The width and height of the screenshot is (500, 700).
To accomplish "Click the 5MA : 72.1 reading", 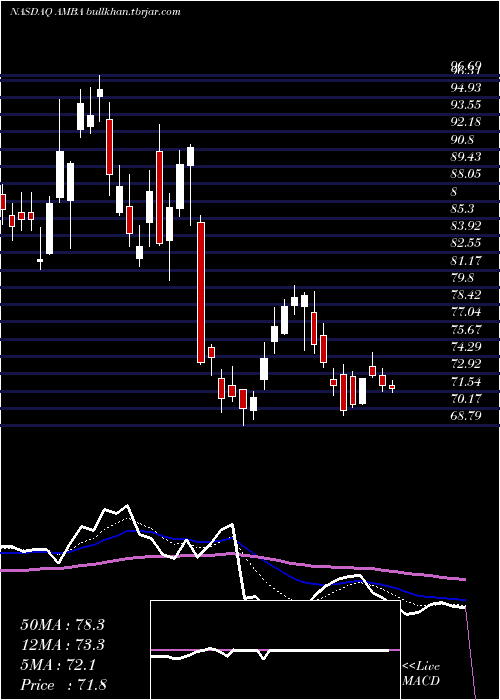I will coord(57,665).
